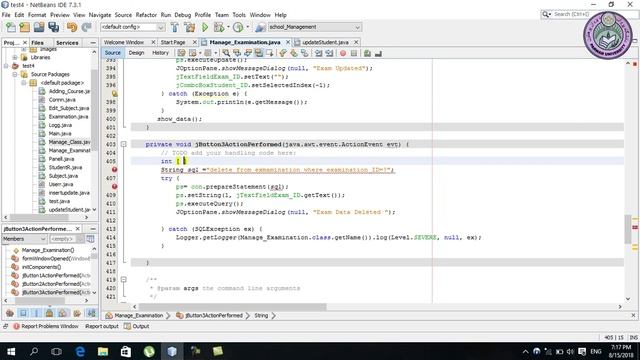Open the Tools menu
Screen dimensions: 640x360
click(239, 15)
